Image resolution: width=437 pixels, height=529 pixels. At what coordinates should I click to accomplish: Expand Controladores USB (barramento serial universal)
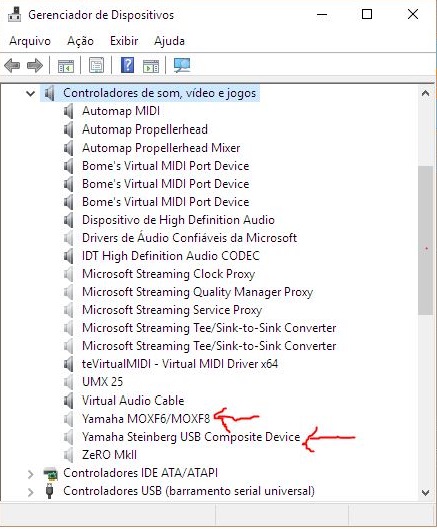pyautogui.click(x=30, y=492)
